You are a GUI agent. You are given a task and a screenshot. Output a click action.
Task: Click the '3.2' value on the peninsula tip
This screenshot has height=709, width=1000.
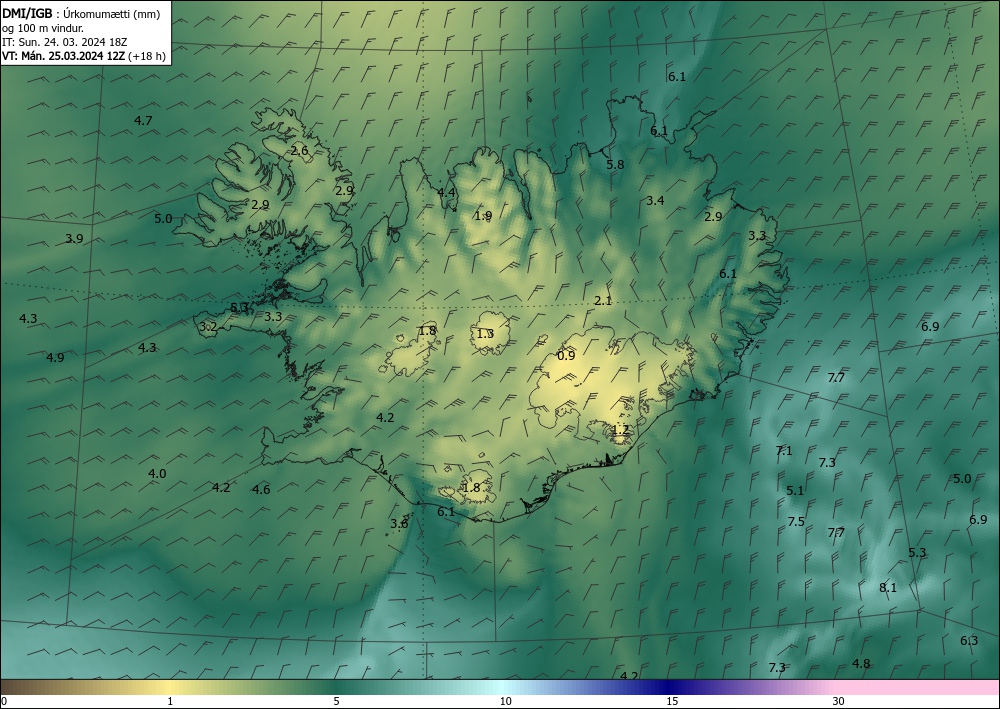coord(208,327)
